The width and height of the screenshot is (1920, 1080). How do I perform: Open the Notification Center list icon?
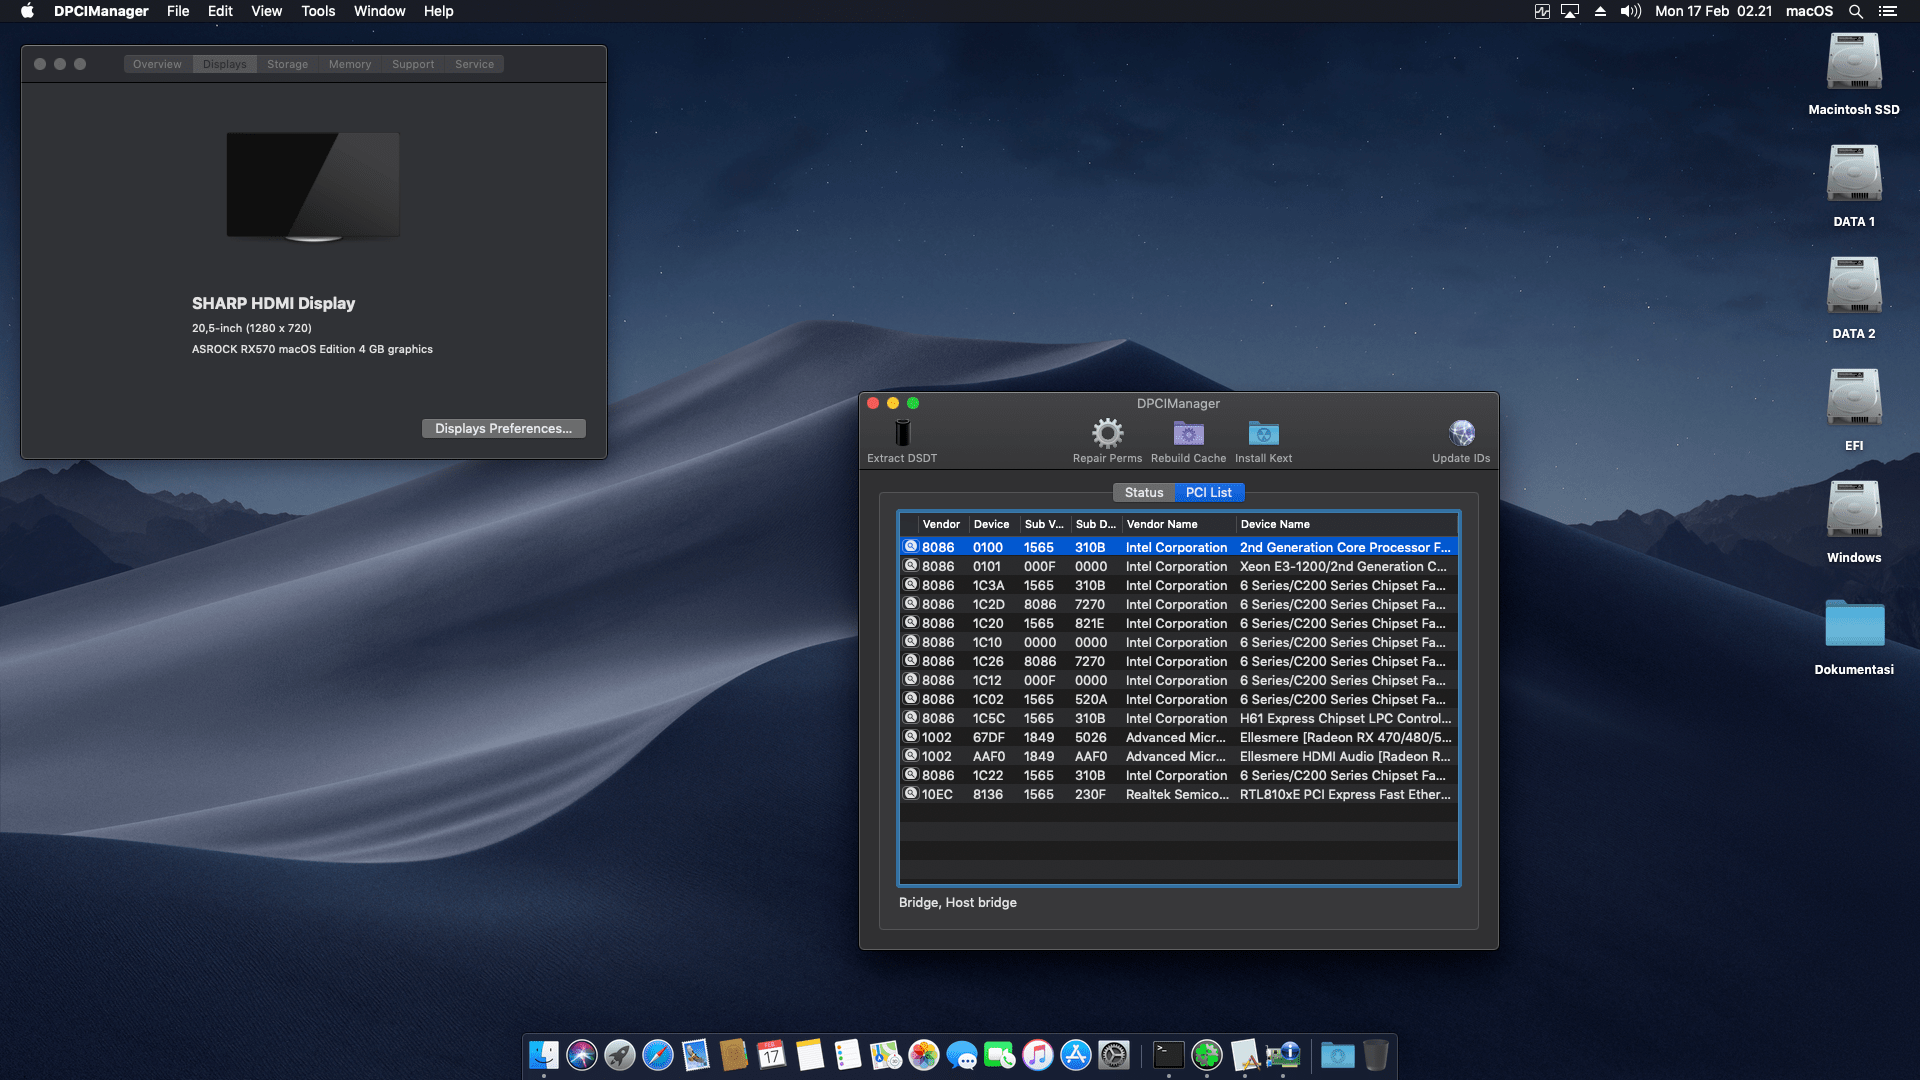(1887, 11)
